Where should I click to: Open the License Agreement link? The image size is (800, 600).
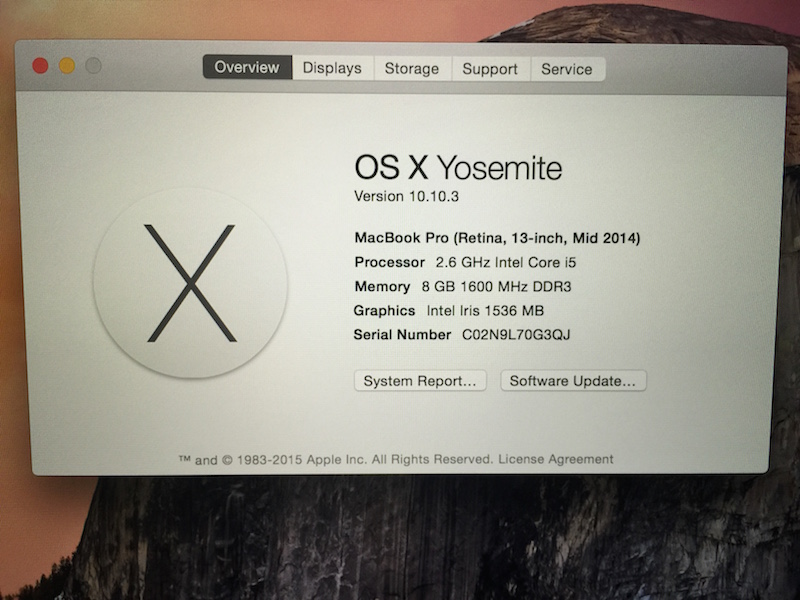pos(556,459)
